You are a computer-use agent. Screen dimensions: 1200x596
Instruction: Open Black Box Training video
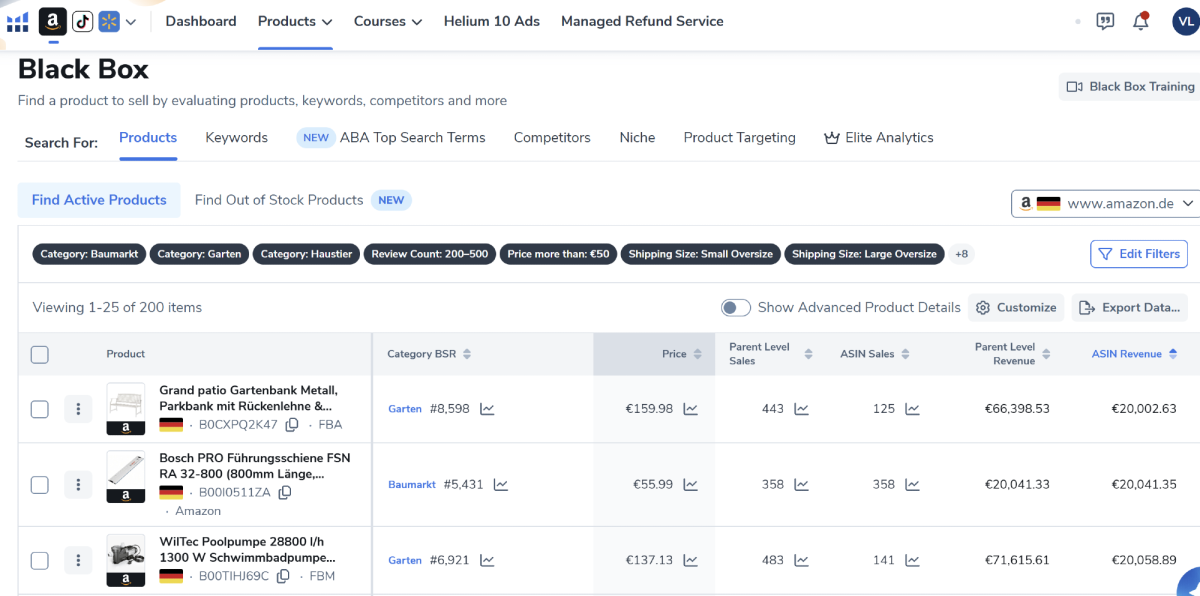(1130, 87)
